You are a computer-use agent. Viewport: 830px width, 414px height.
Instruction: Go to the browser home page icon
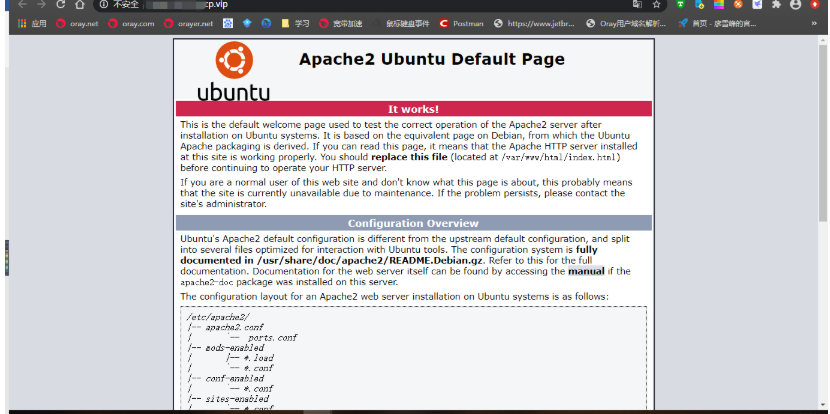tap(79, 5)
